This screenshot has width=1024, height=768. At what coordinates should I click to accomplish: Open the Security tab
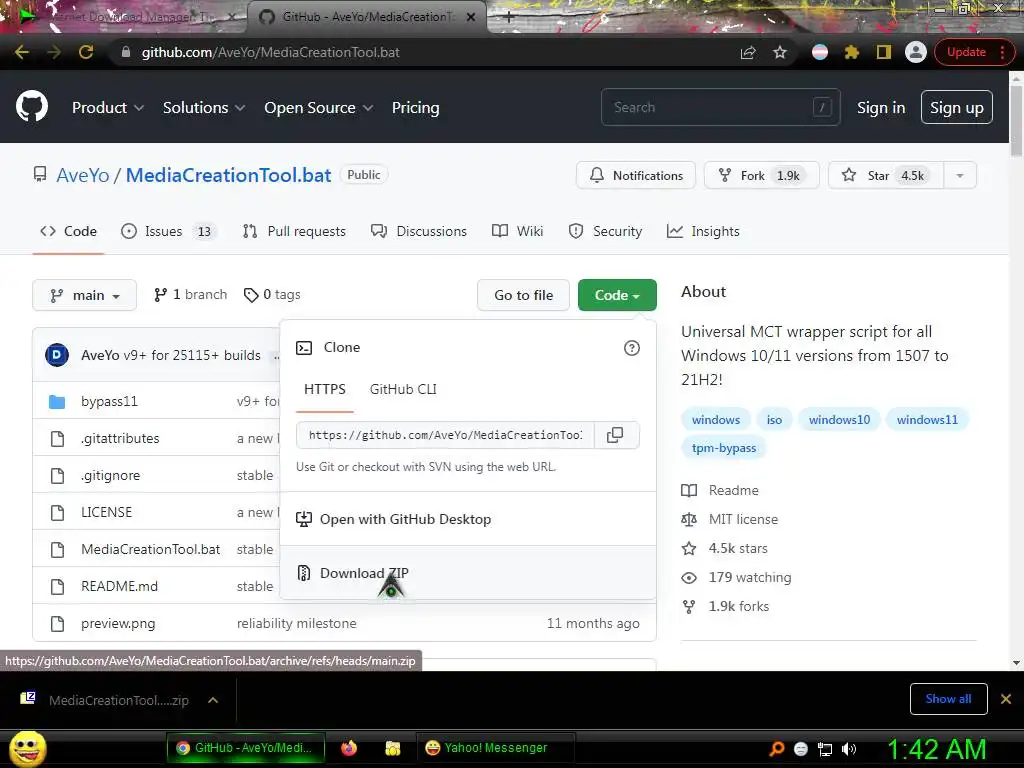(605, 231)
